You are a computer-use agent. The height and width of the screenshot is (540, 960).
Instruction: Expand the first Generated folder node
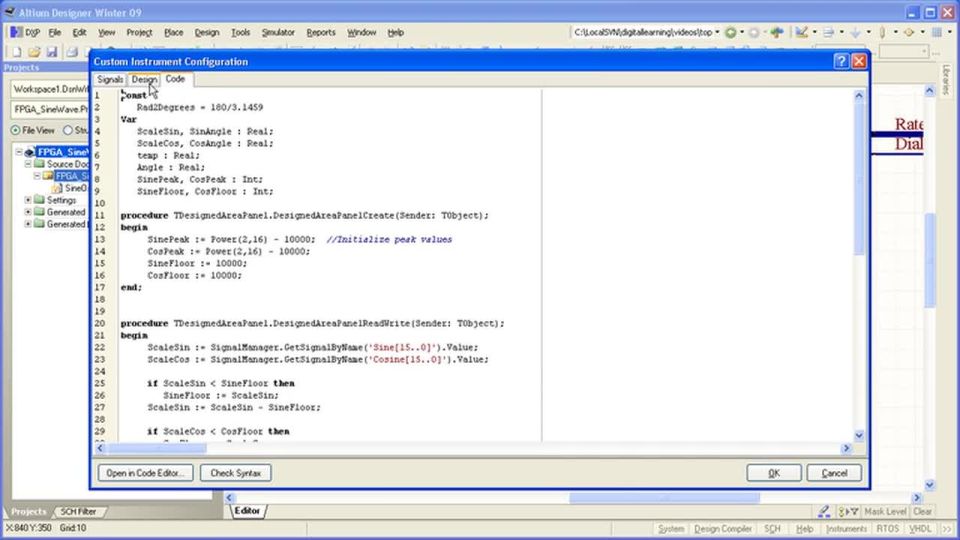tap(28, 212)
